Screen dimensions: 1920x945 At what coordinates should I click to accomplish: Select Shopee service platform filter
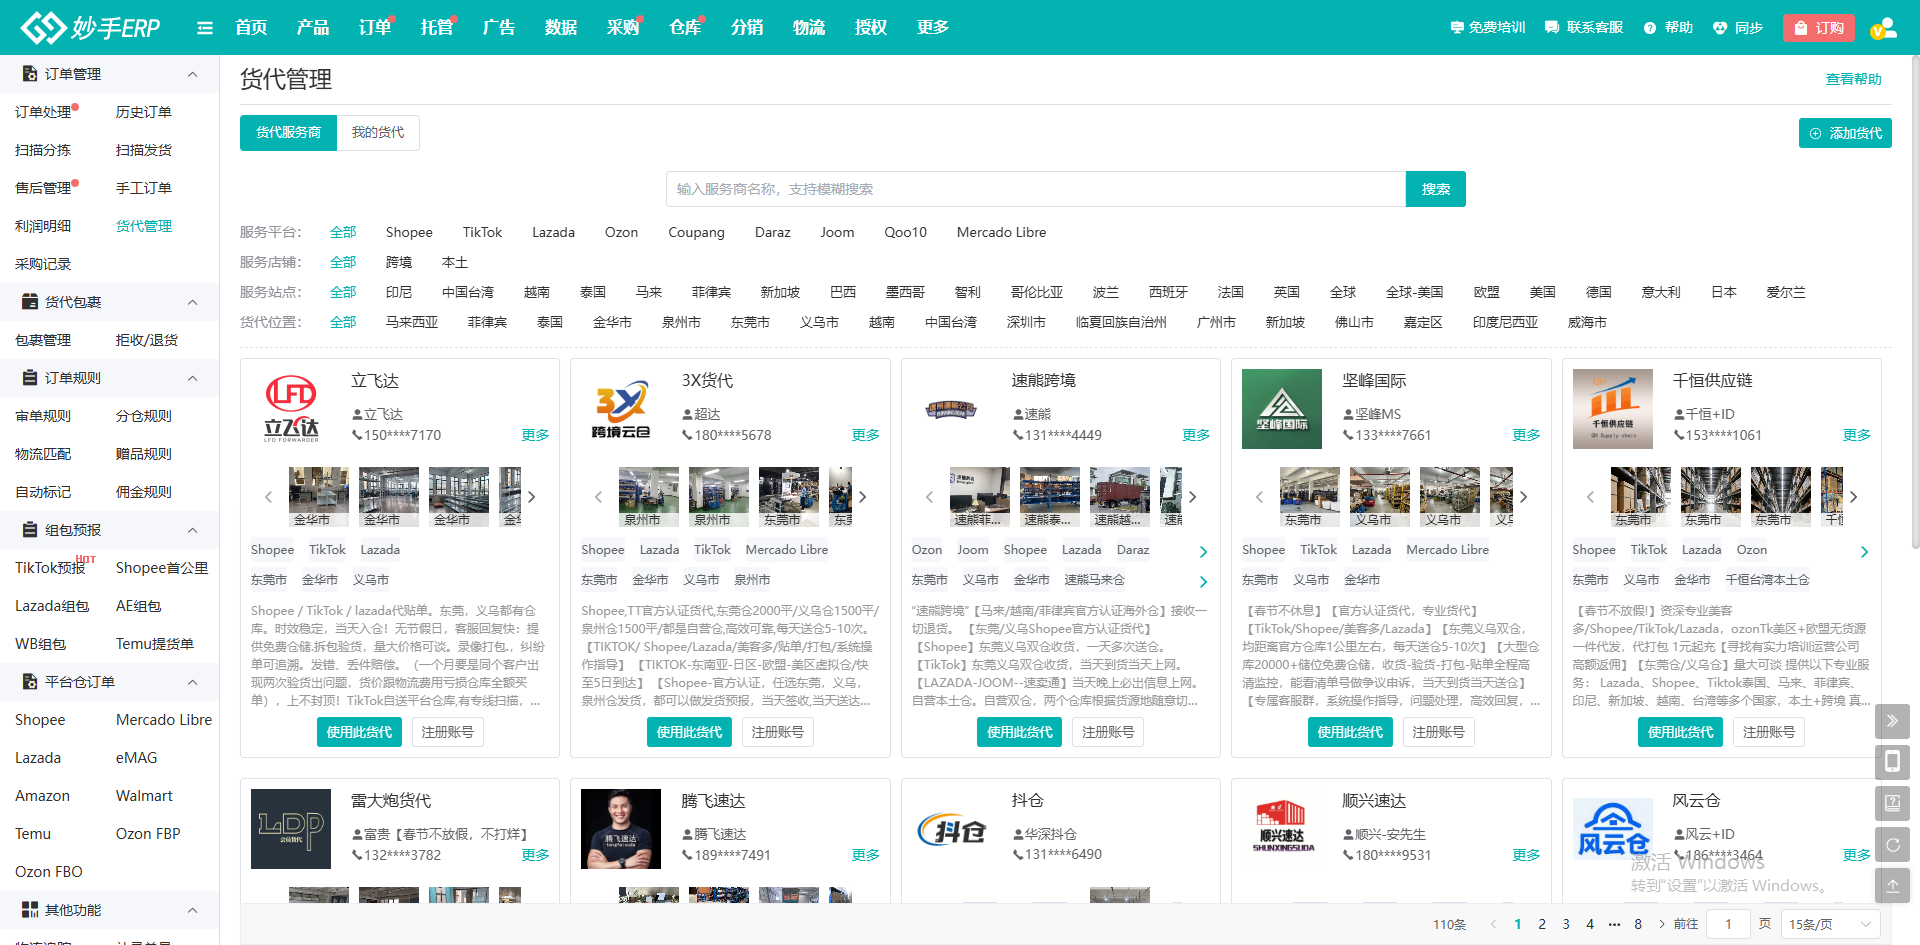tap(409, 232)
